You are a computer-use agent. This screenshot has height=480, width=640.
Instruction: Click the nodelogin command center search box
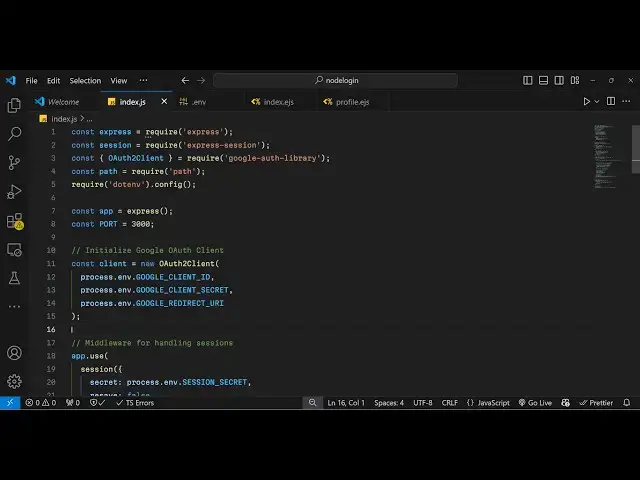(335, 80)
